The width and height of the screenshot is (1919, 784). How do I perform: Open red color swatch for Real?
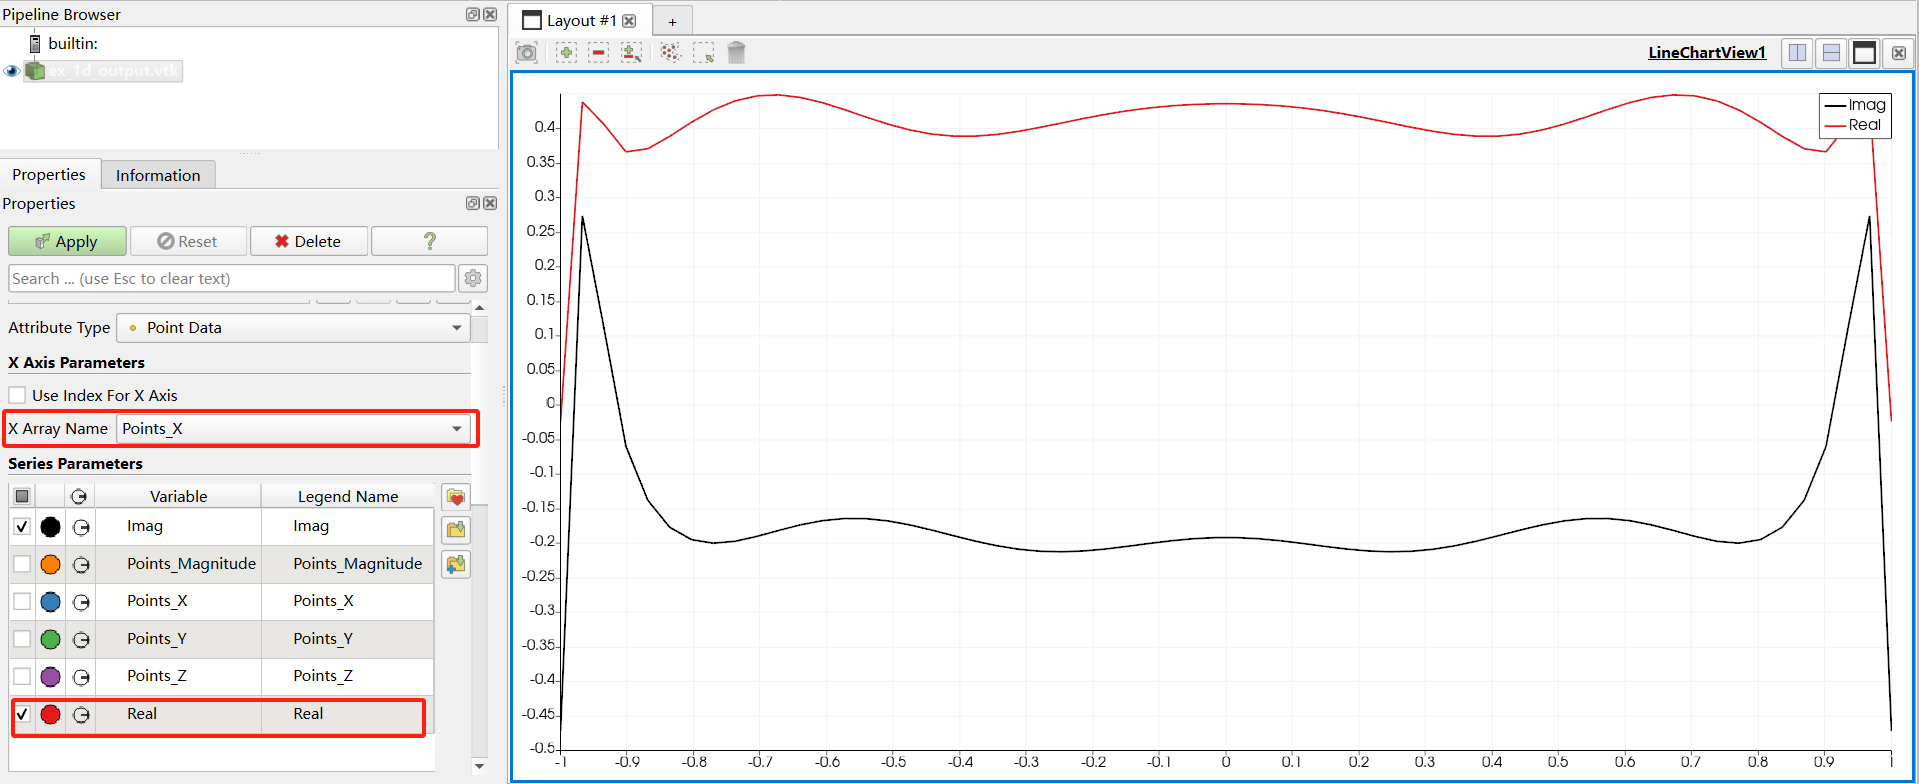(x=51, y=714)
